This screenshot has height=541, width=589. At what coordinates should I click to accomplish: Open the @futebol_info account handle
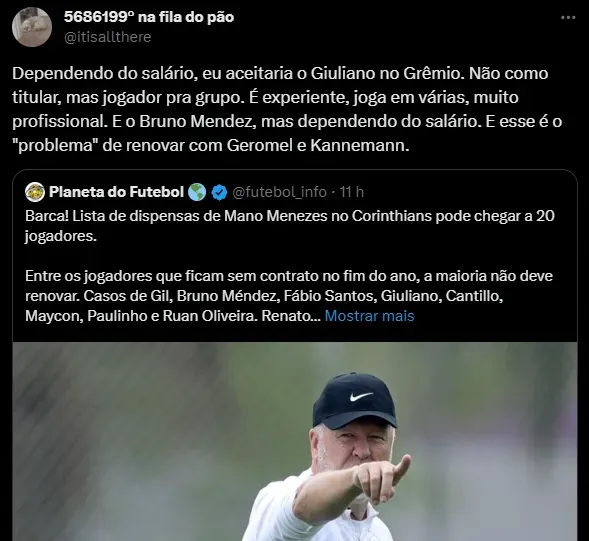(279, 192)
